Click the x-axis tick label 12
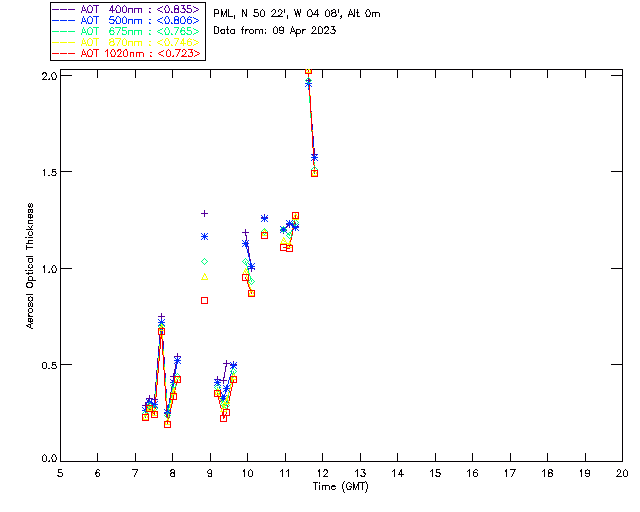The image size is (640, 512). point(322,473)
